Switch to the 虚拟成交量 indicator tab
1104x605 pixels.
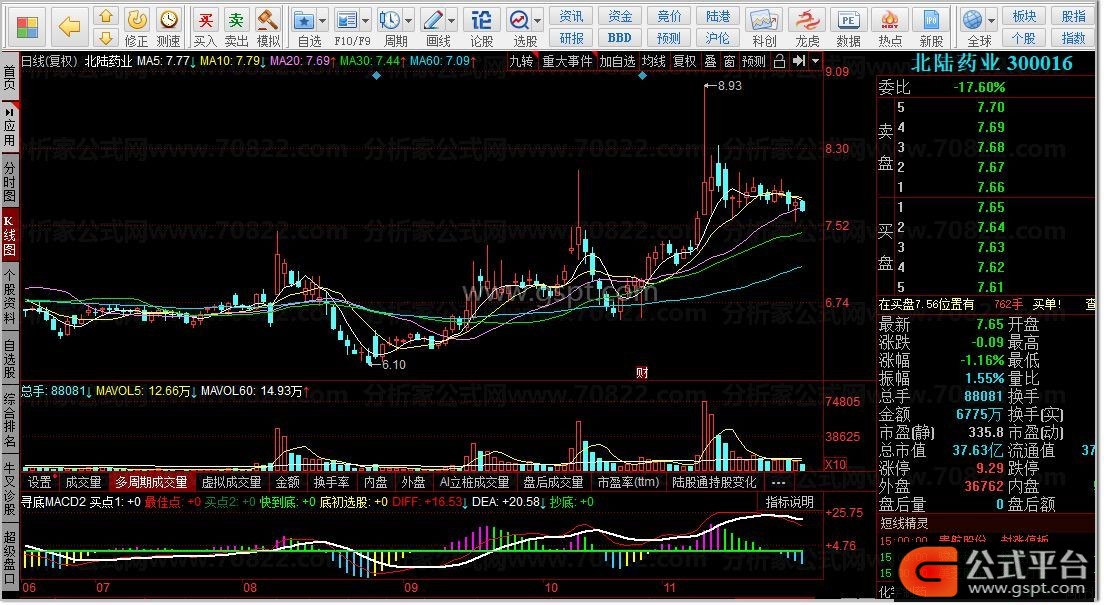(231, 482)
